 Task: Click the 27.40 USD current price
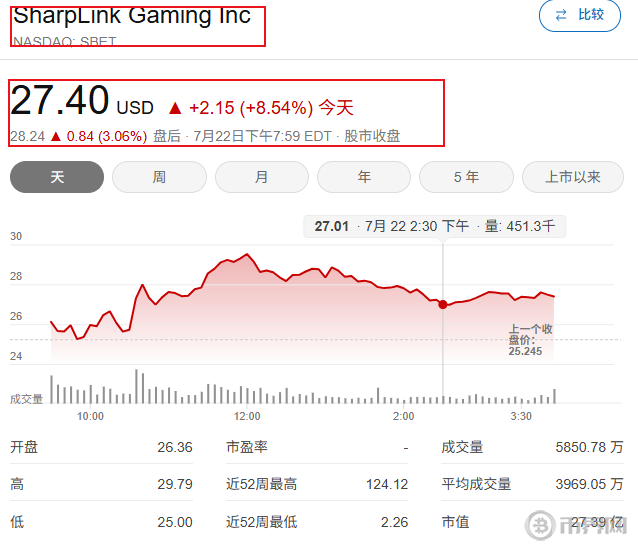point(82,103)
